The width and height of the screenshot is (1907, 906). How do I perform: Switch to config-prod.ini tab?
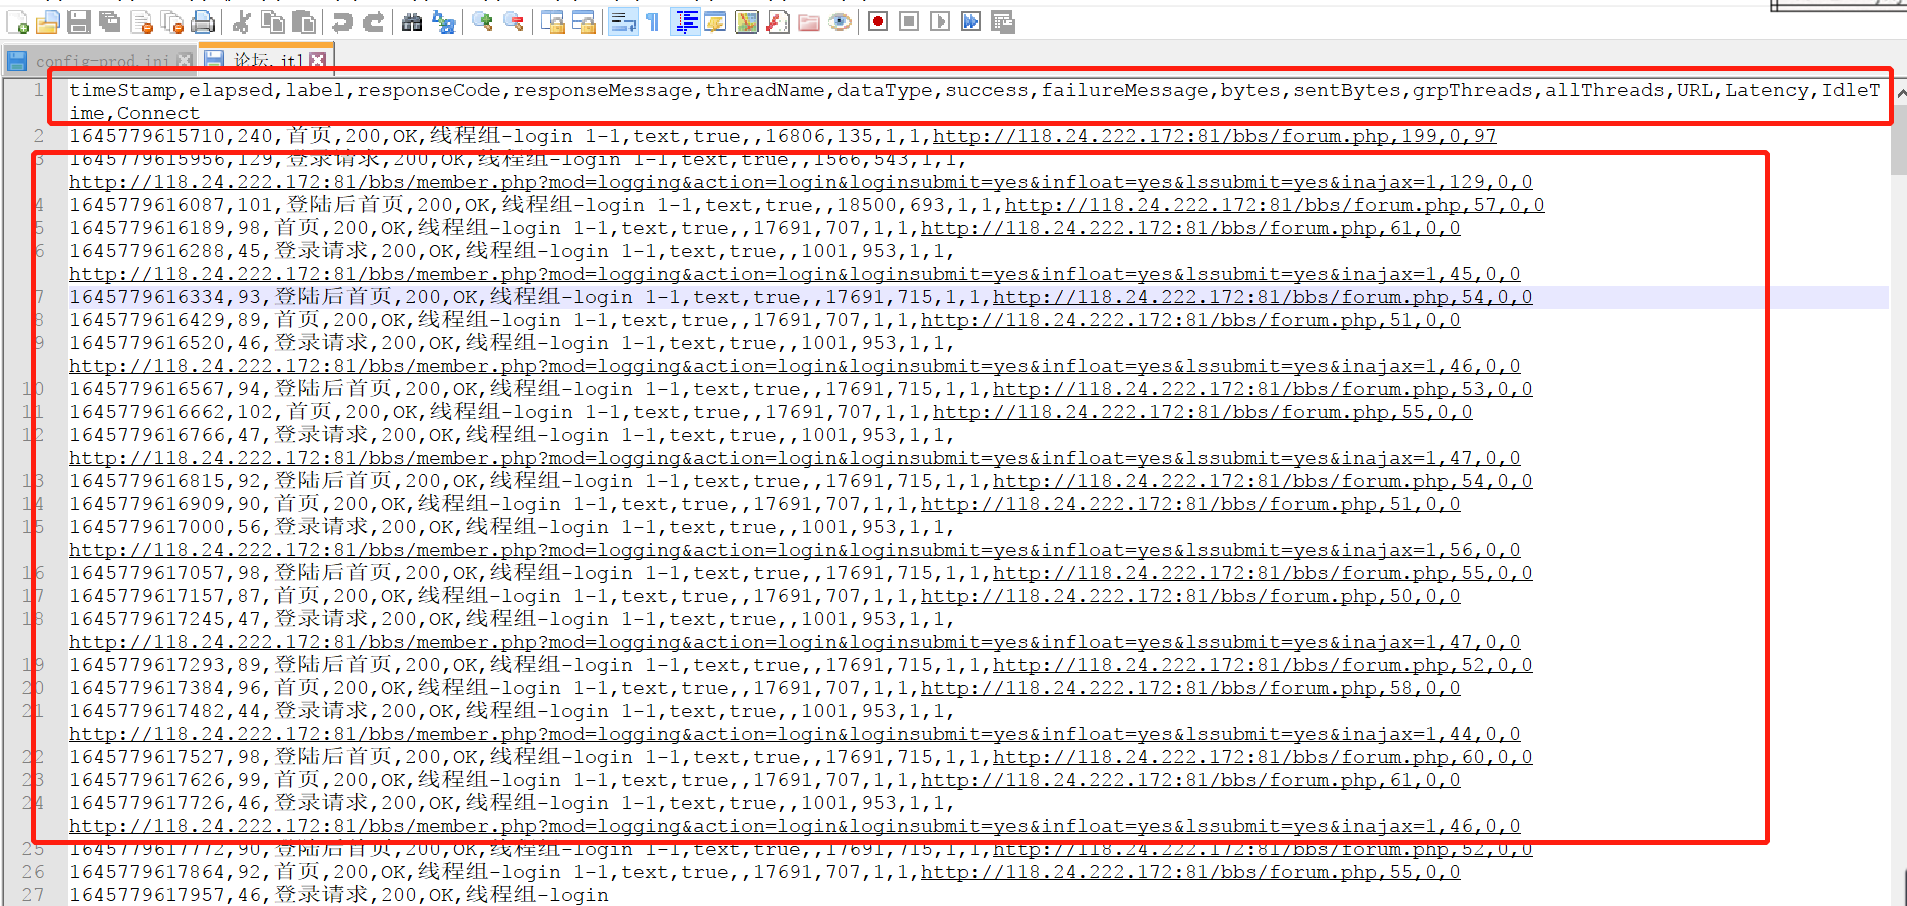100,60
